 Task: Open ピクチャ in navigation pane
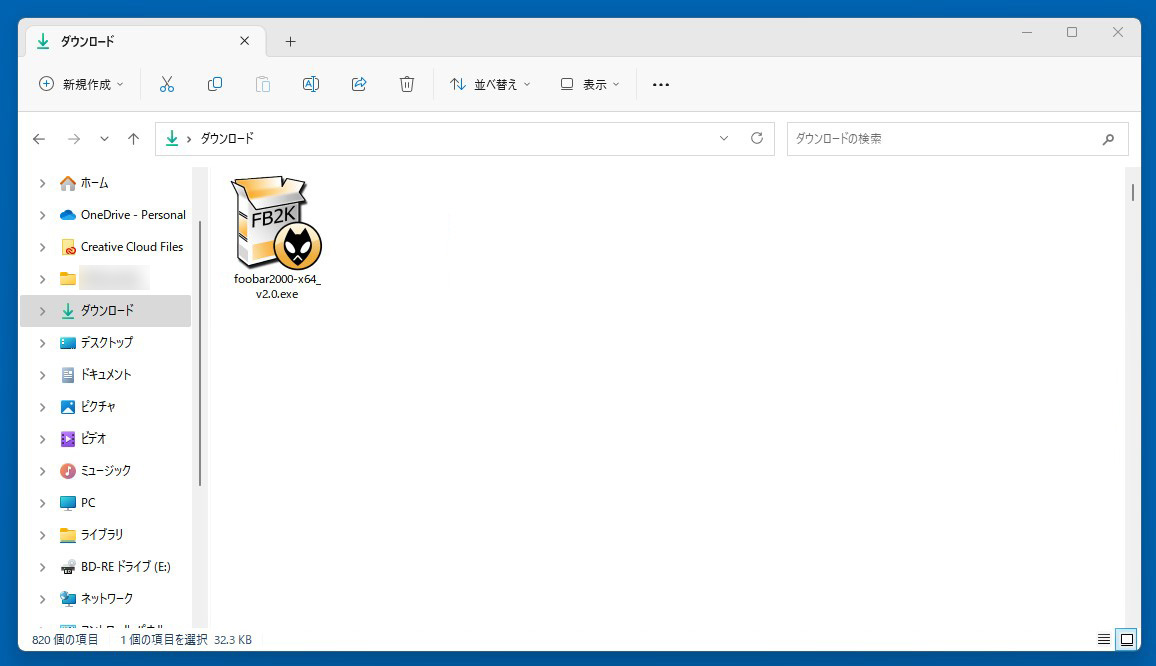(x=97, y=406)
